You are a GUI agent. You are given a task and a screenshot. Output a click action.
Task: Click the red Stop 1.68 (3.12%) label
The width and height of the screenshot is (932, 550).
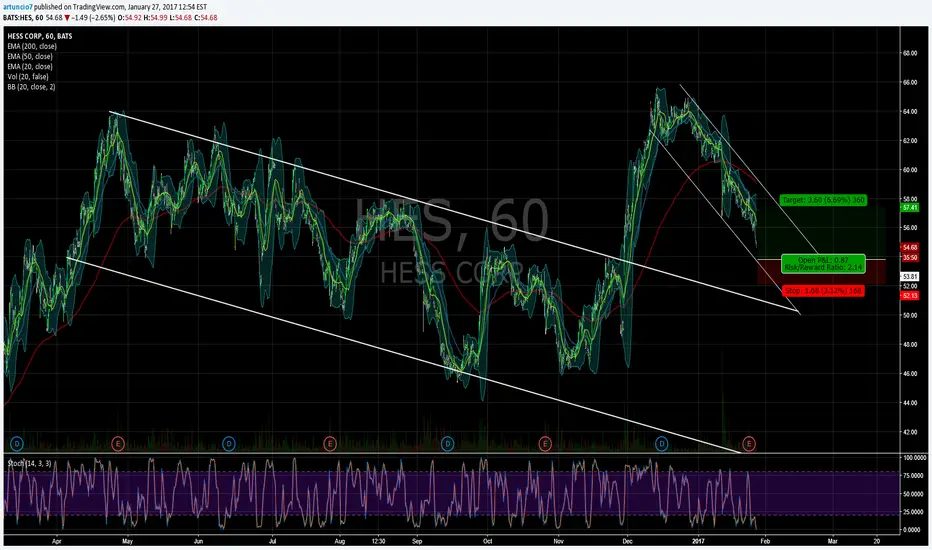(x=823, y=291)
